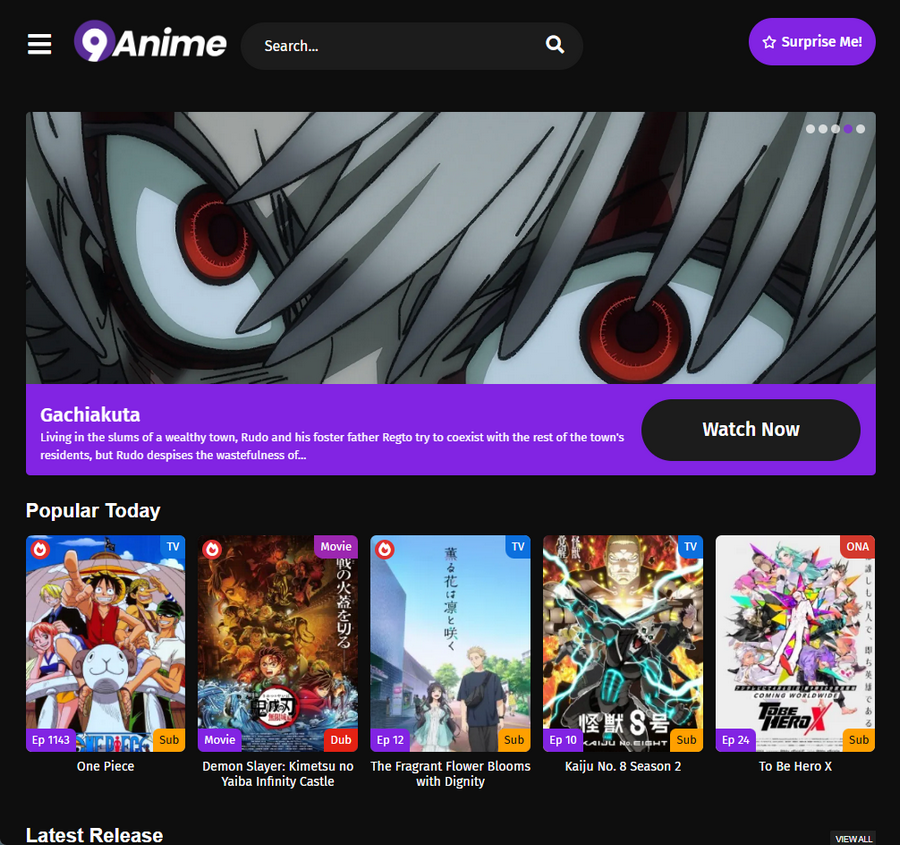Open the One Piece title link

point(105,766)
